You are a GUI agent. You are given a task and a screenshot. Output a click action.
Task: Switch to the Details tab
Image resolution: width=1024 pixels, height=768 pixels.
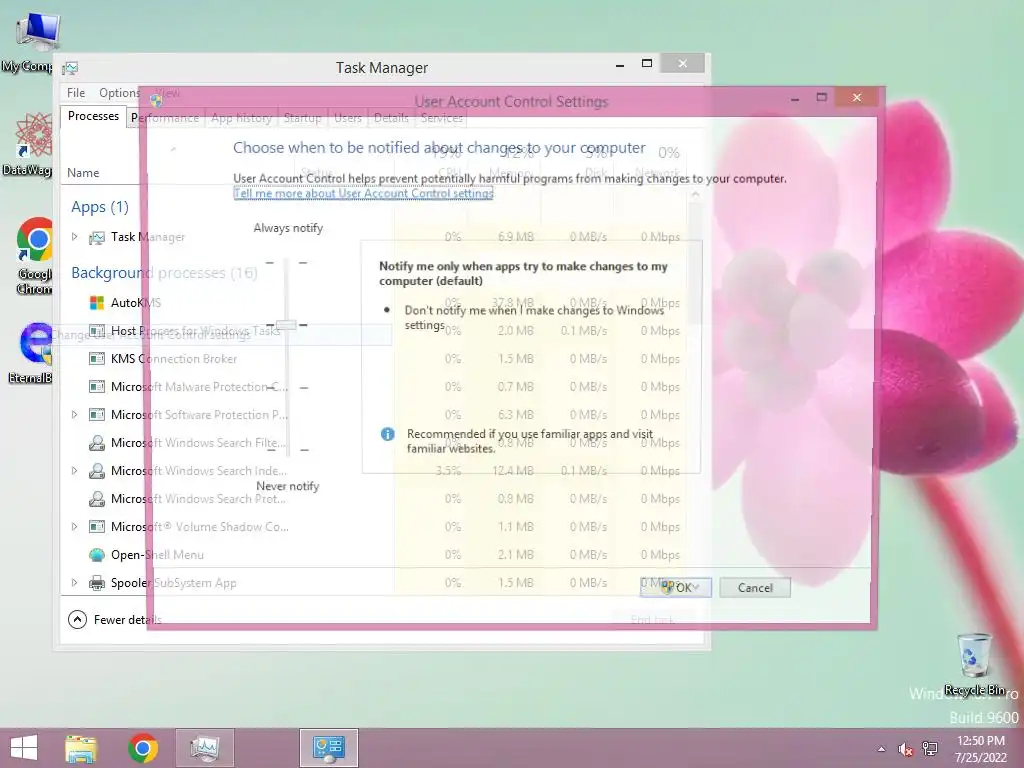(x=391, y=118)
